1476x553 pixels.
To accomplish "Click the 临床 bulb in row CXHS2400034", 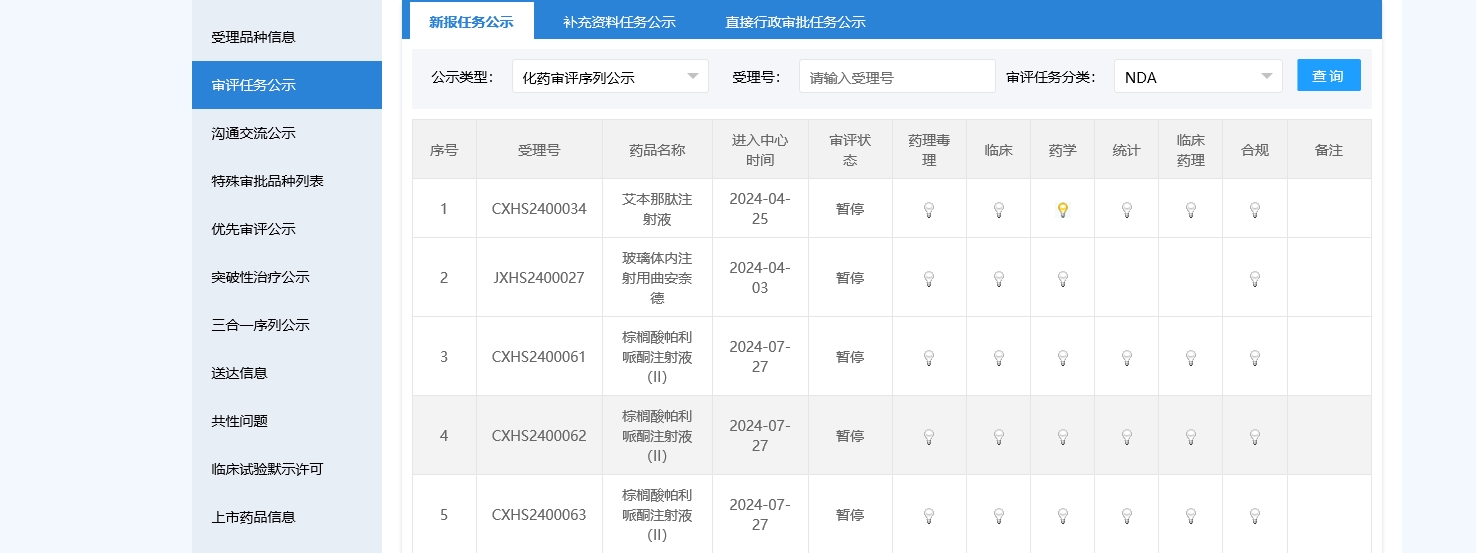I will click(998, 210).
